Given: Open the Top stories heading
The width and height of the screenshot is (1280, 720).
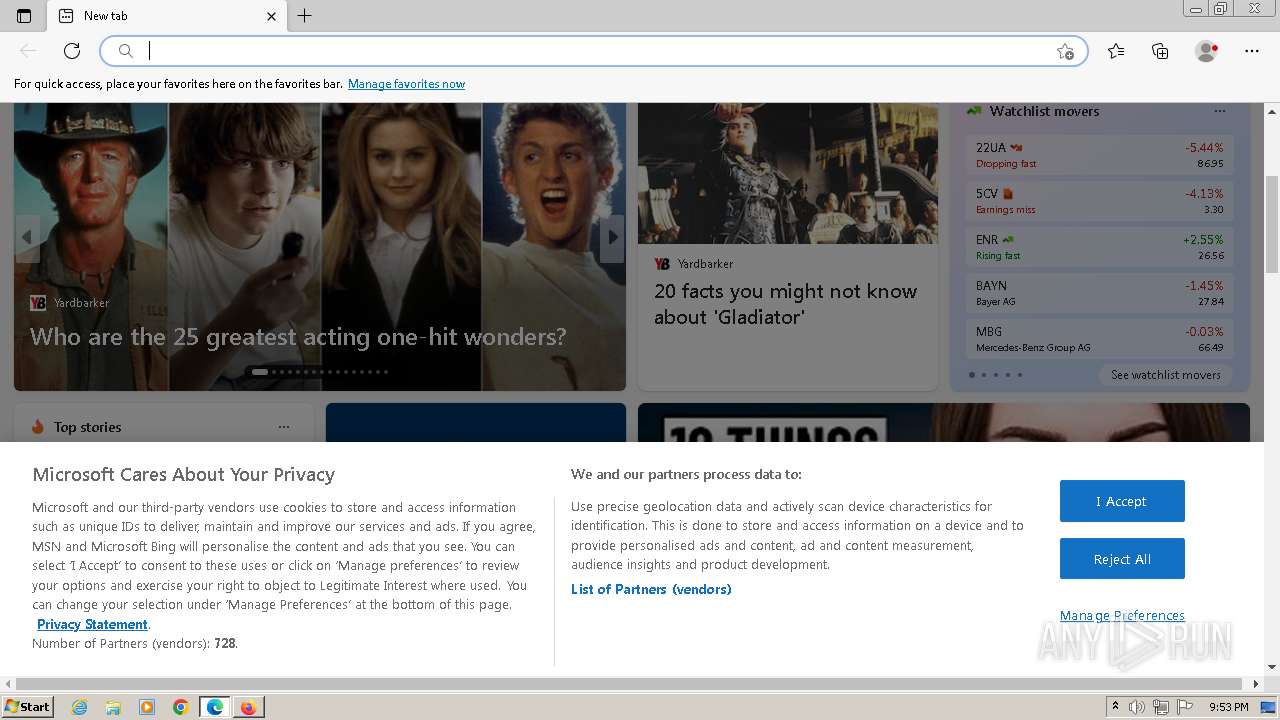Looking at the screenshot, I should coord(87,427).
